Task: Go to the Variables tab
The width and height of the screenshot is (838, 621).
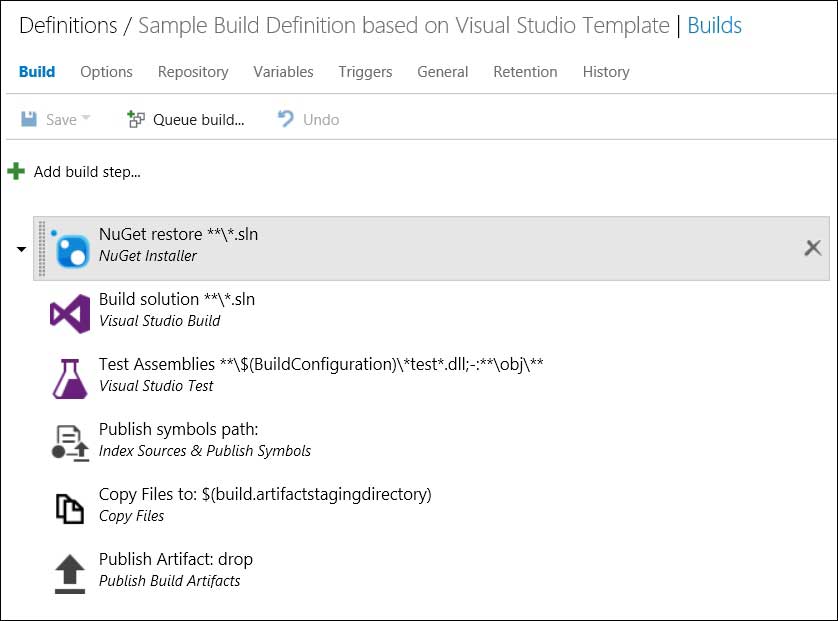Action: point(283,72)
